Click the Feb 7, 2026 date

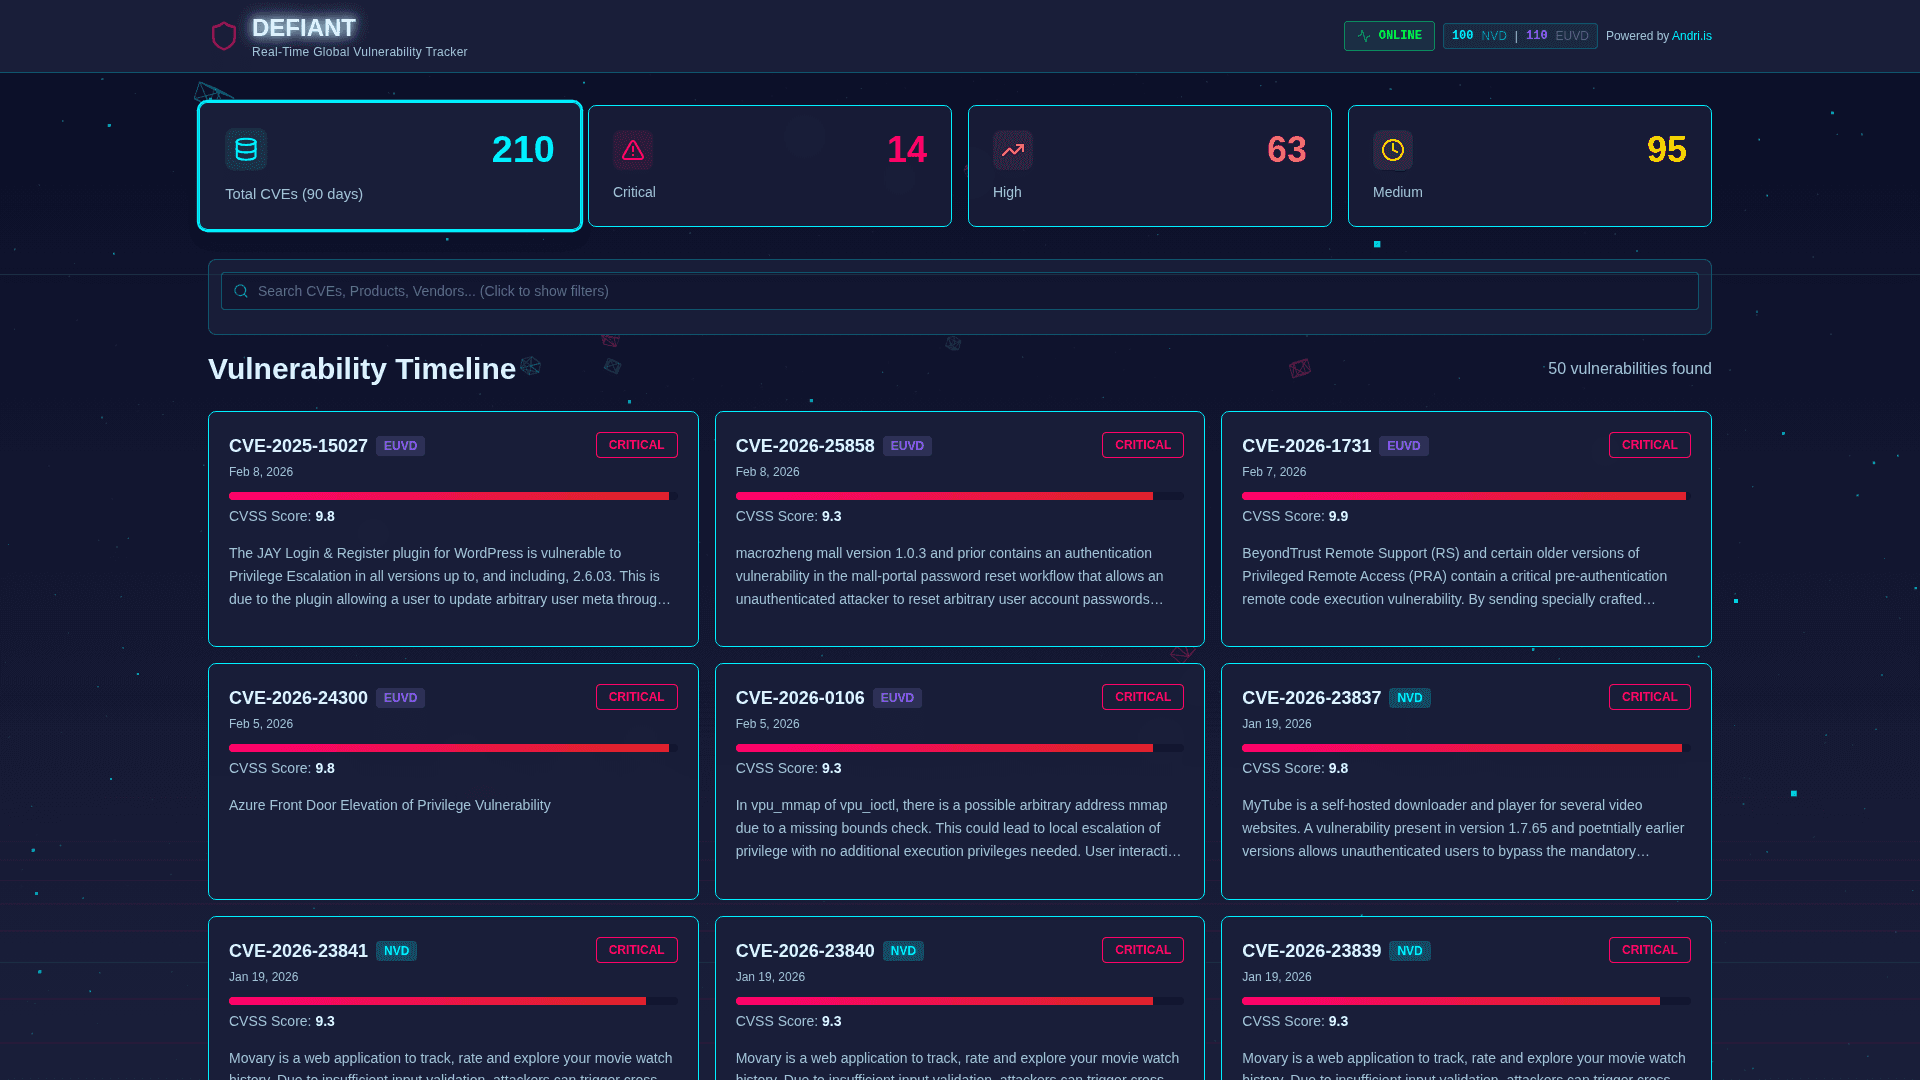click(x=1274, y=472)
